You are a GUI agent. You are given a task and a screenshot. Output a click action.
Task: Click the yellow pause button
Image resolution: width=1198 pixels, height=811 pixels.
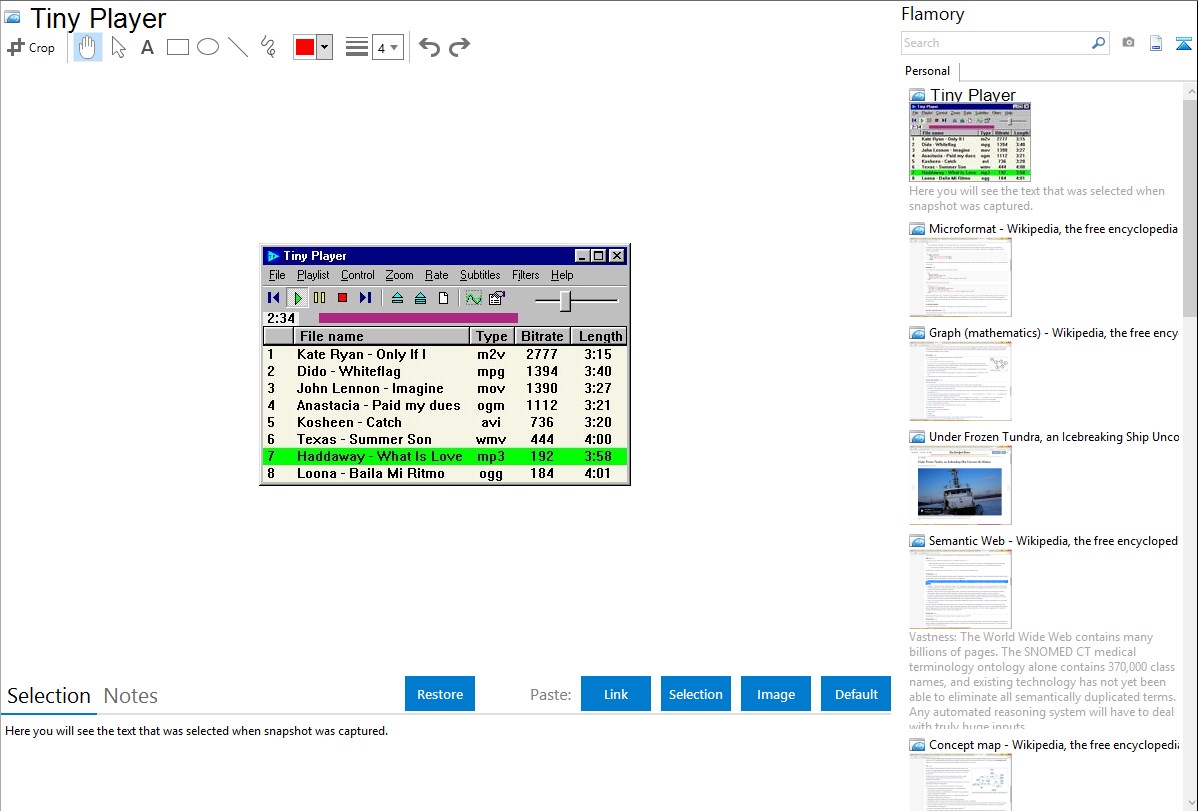pyautogui.click(x=319, y=298)
